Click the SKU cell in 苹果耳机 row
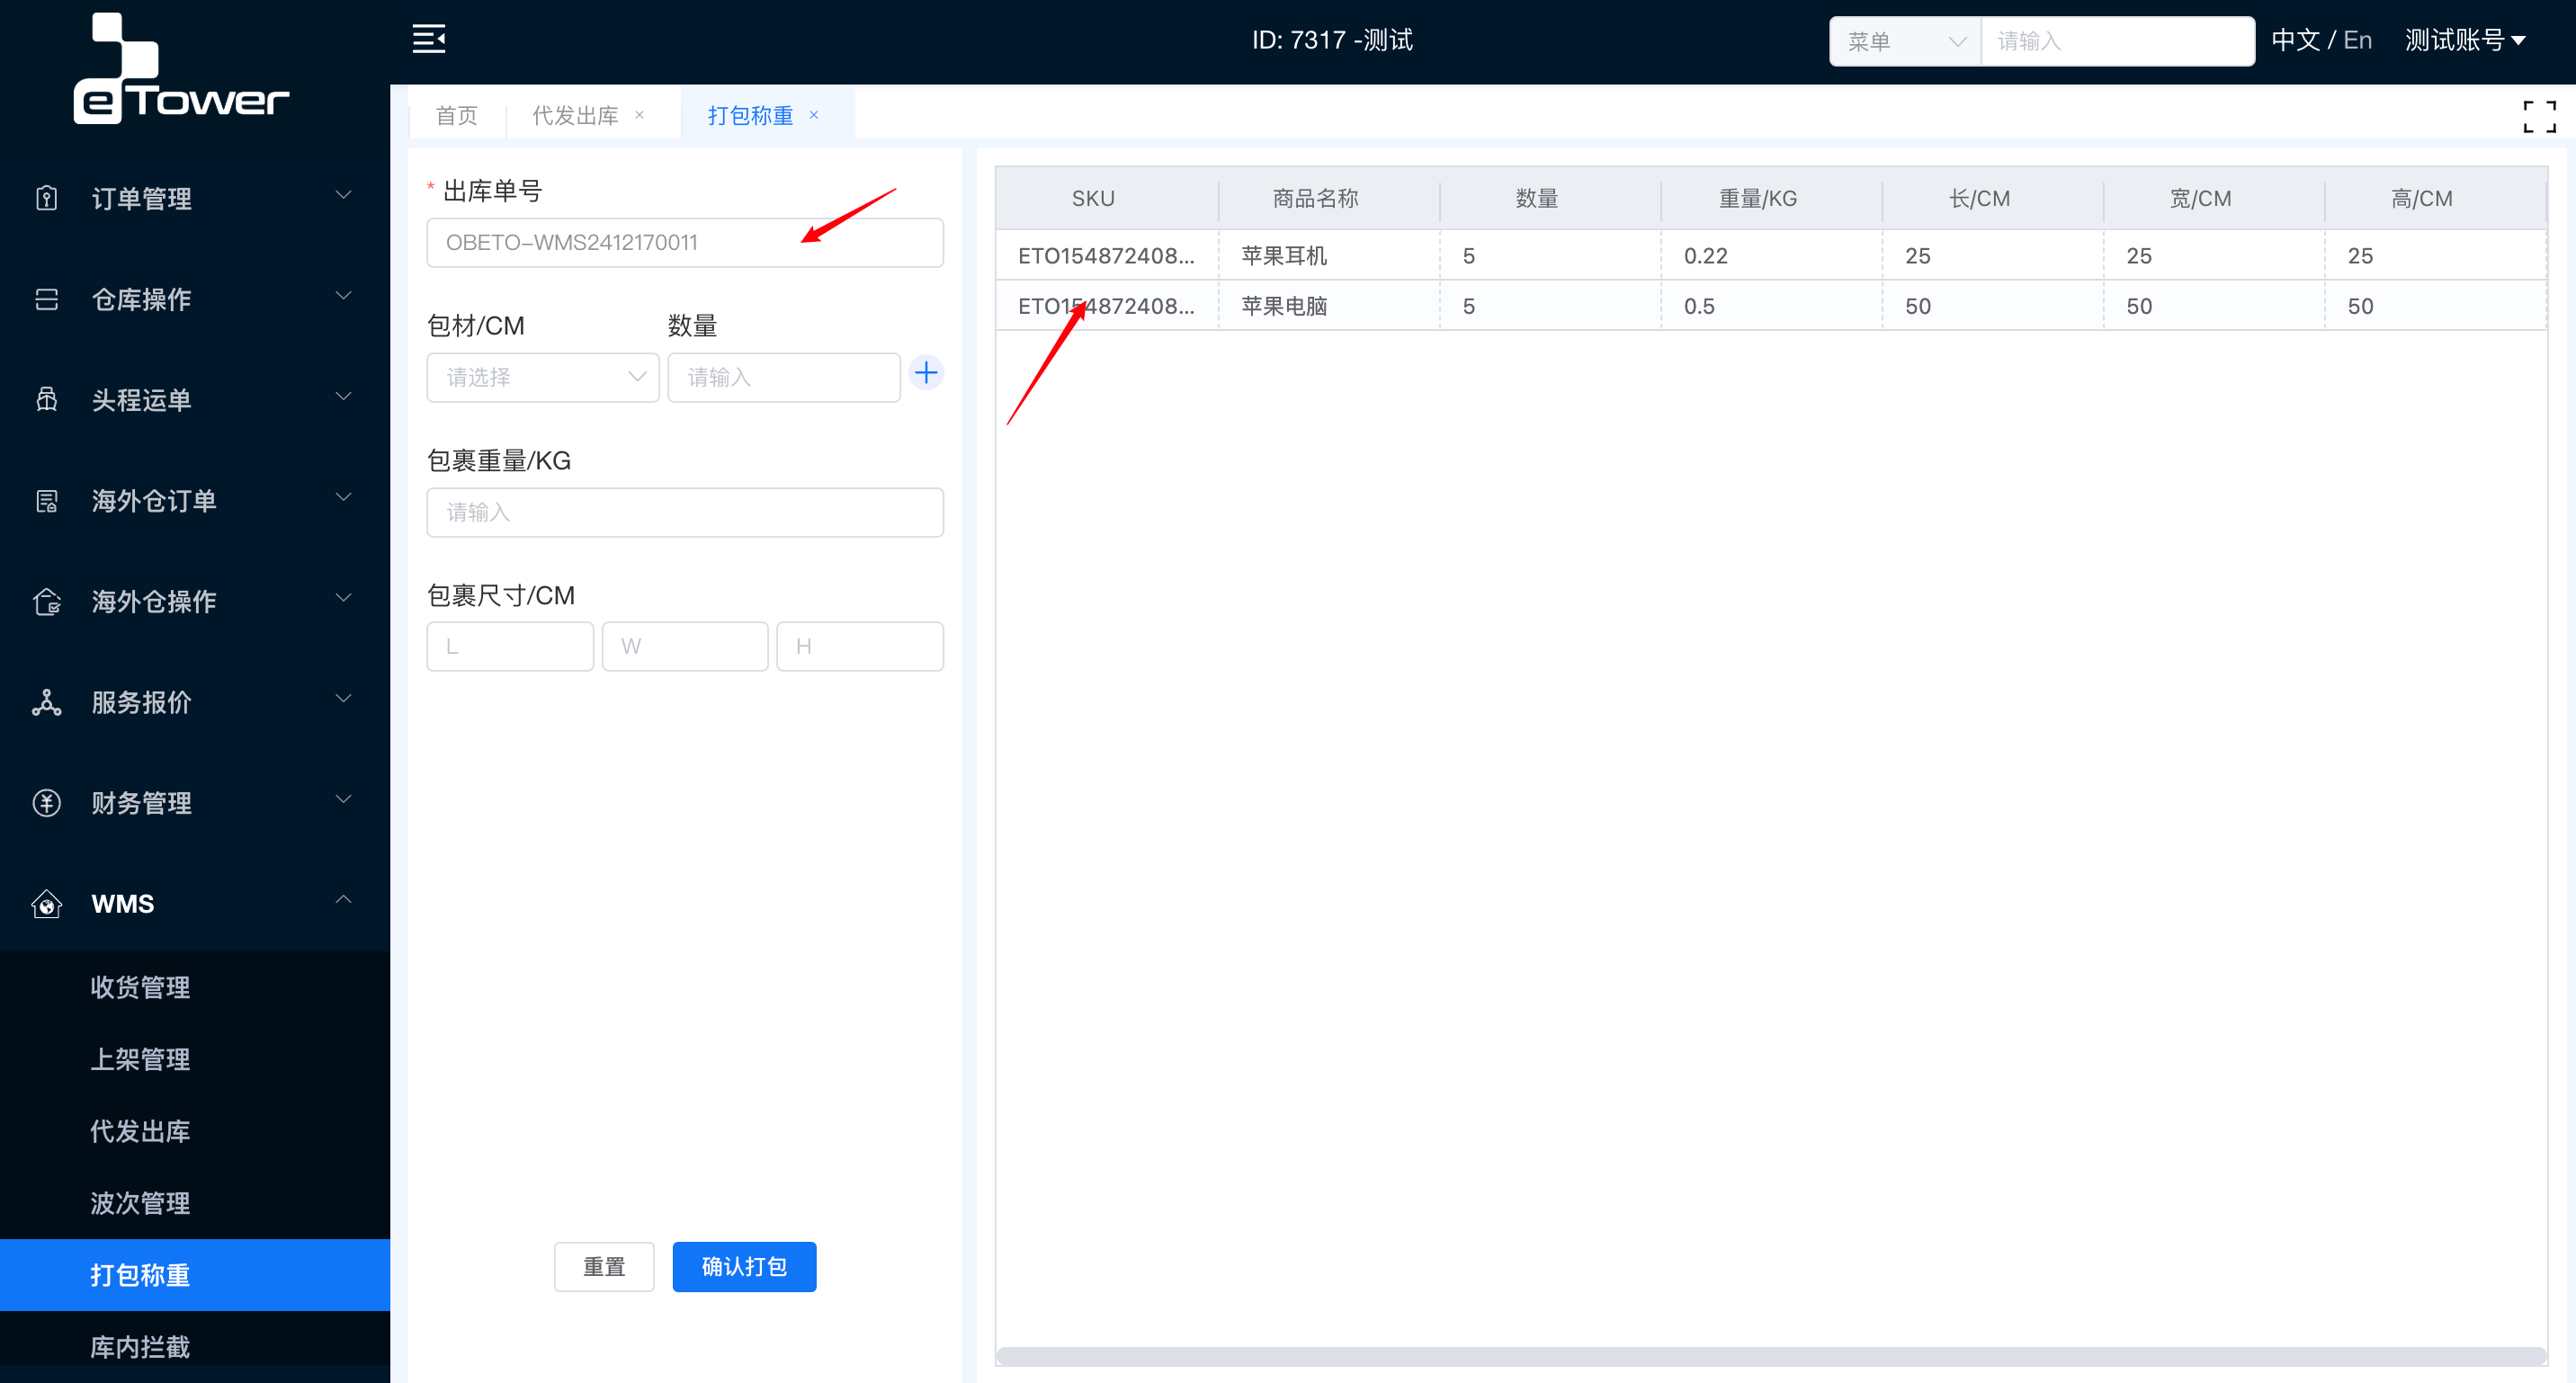Image resolution: width=2576 pixels, height=1383 pixels. pyautogui.click(x=1107, y=255)
